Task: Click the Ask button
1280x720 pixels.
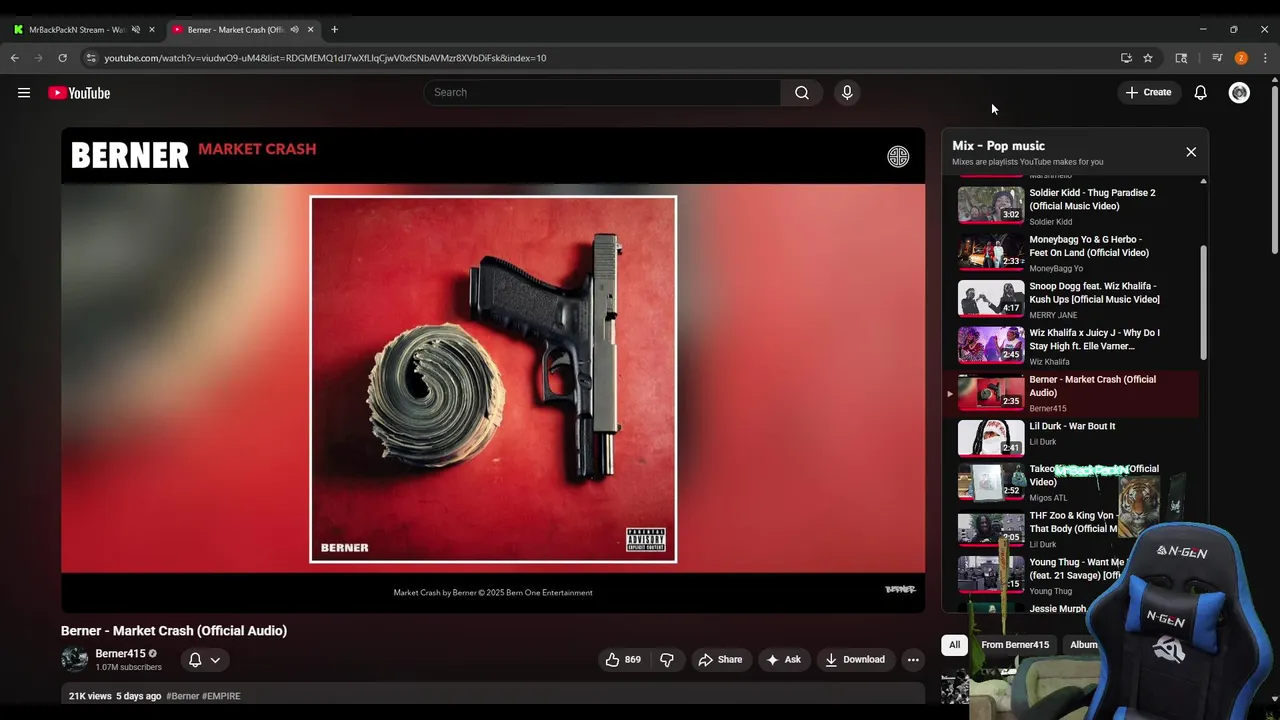Action: (x=783, y=659)
